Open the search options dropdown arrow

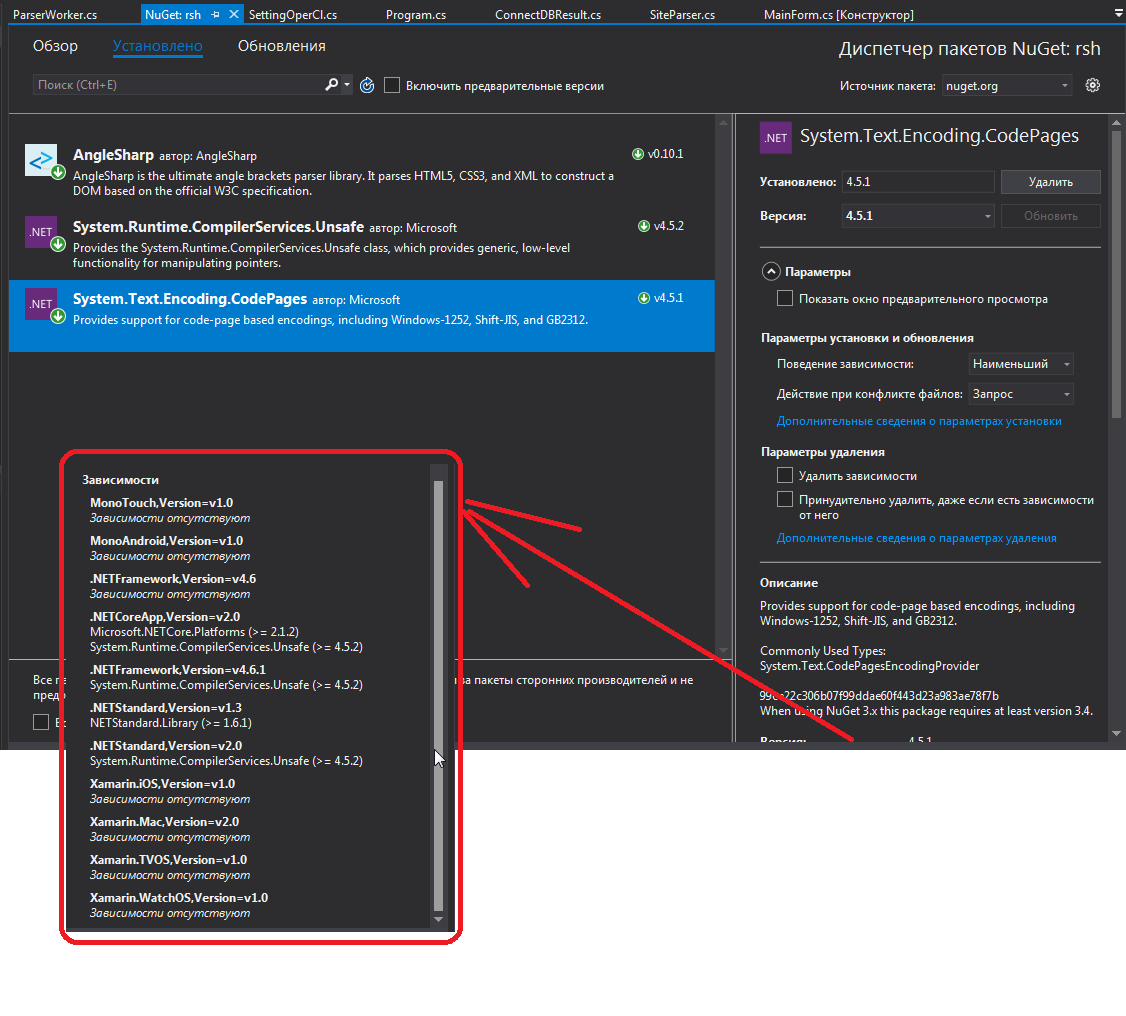click(347, 85)
